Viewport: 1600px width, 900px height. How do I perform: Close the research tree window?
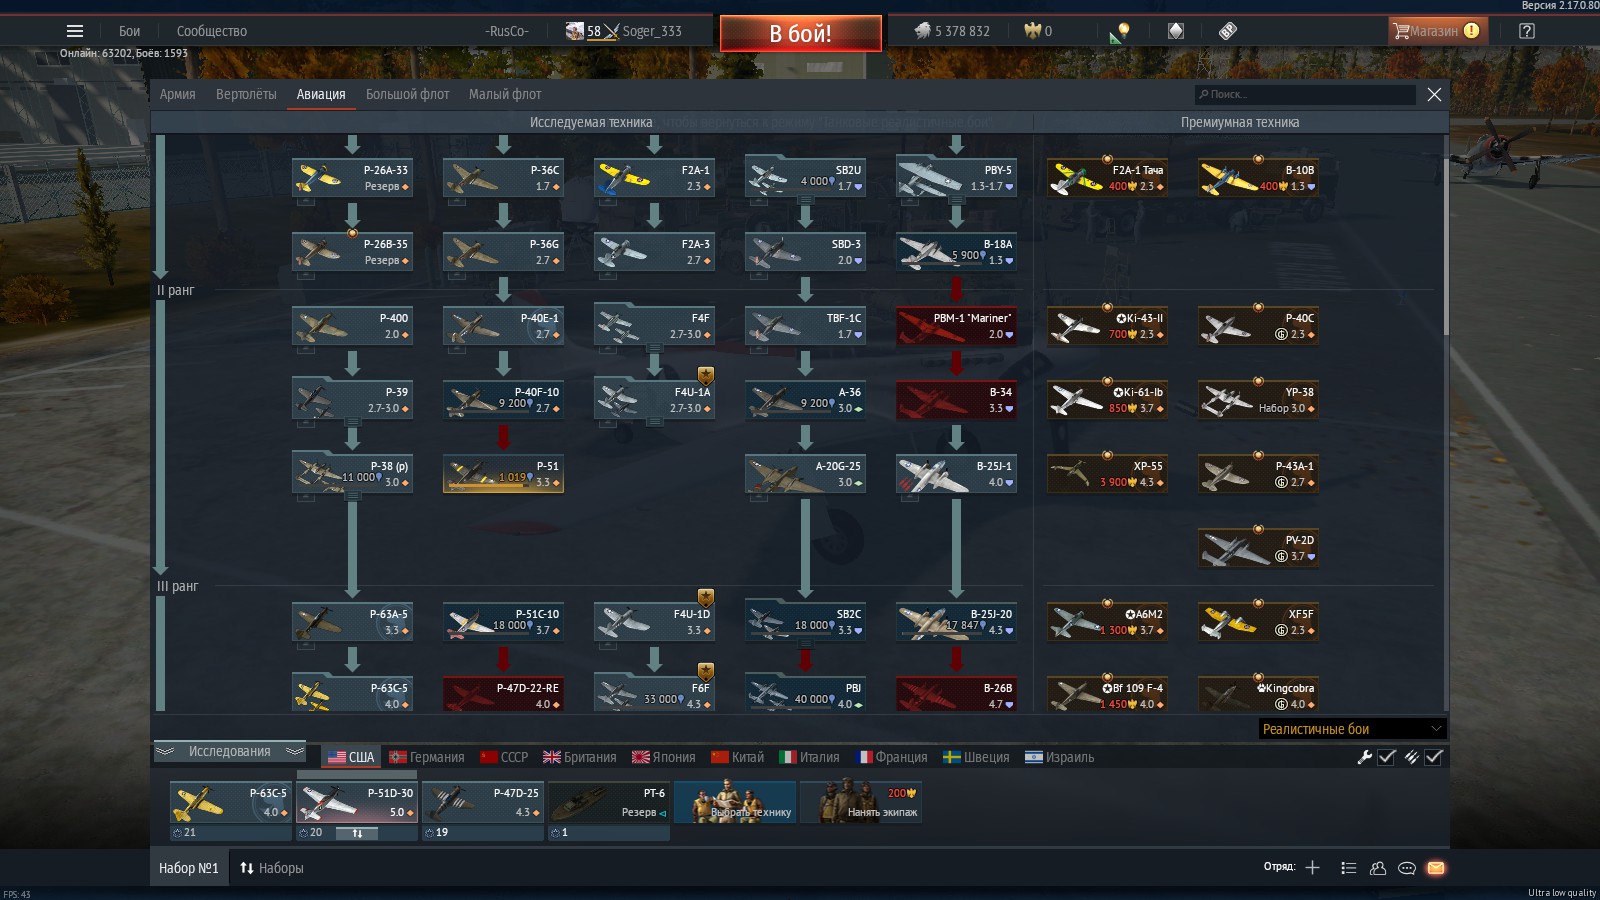click(x=1434, y=94)
